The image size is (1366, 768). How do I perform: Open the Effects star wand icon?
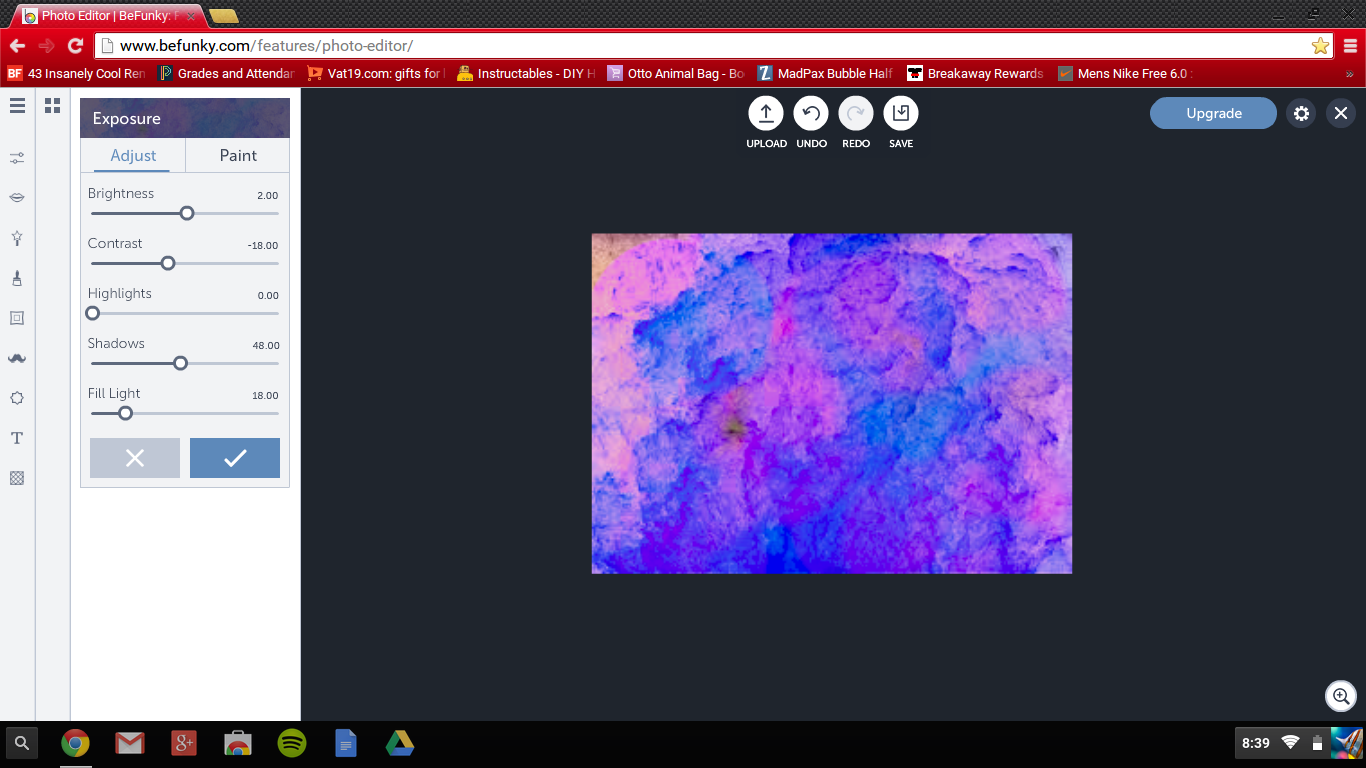pos(17,238)
